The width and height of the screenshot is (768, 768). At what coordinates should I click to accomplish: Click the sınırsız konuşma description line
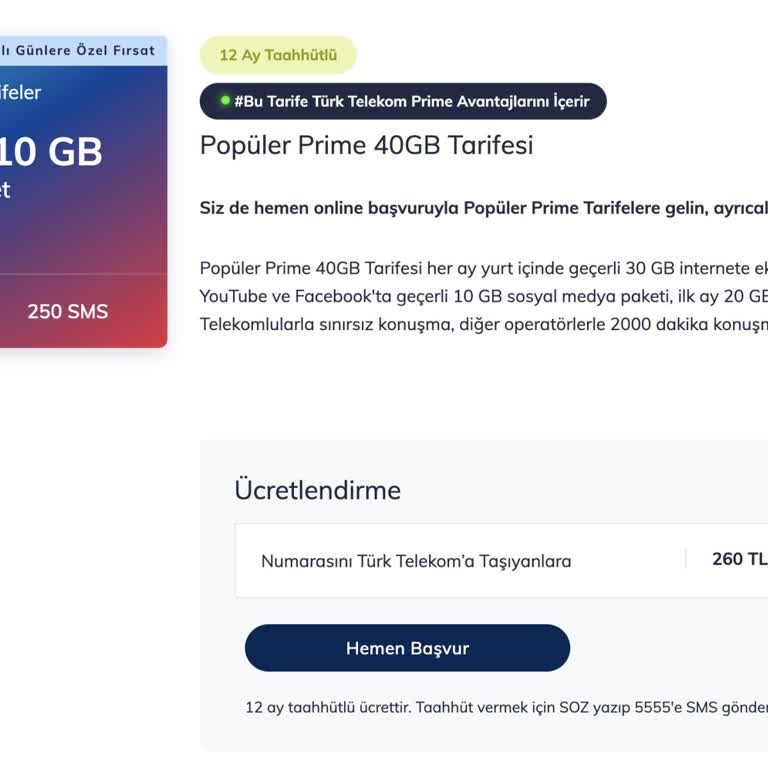pos(483,324)
